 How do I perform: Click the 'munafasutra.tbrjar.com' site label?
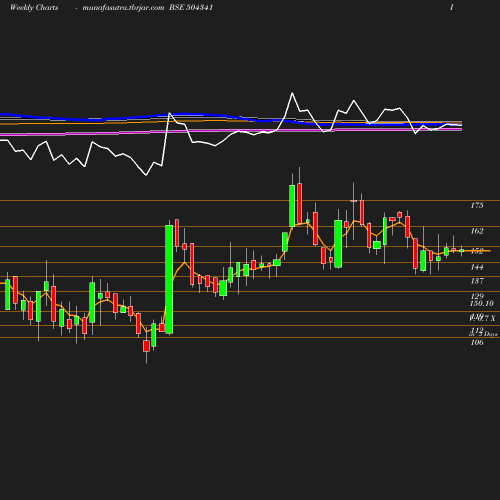(x=123, y=8)
